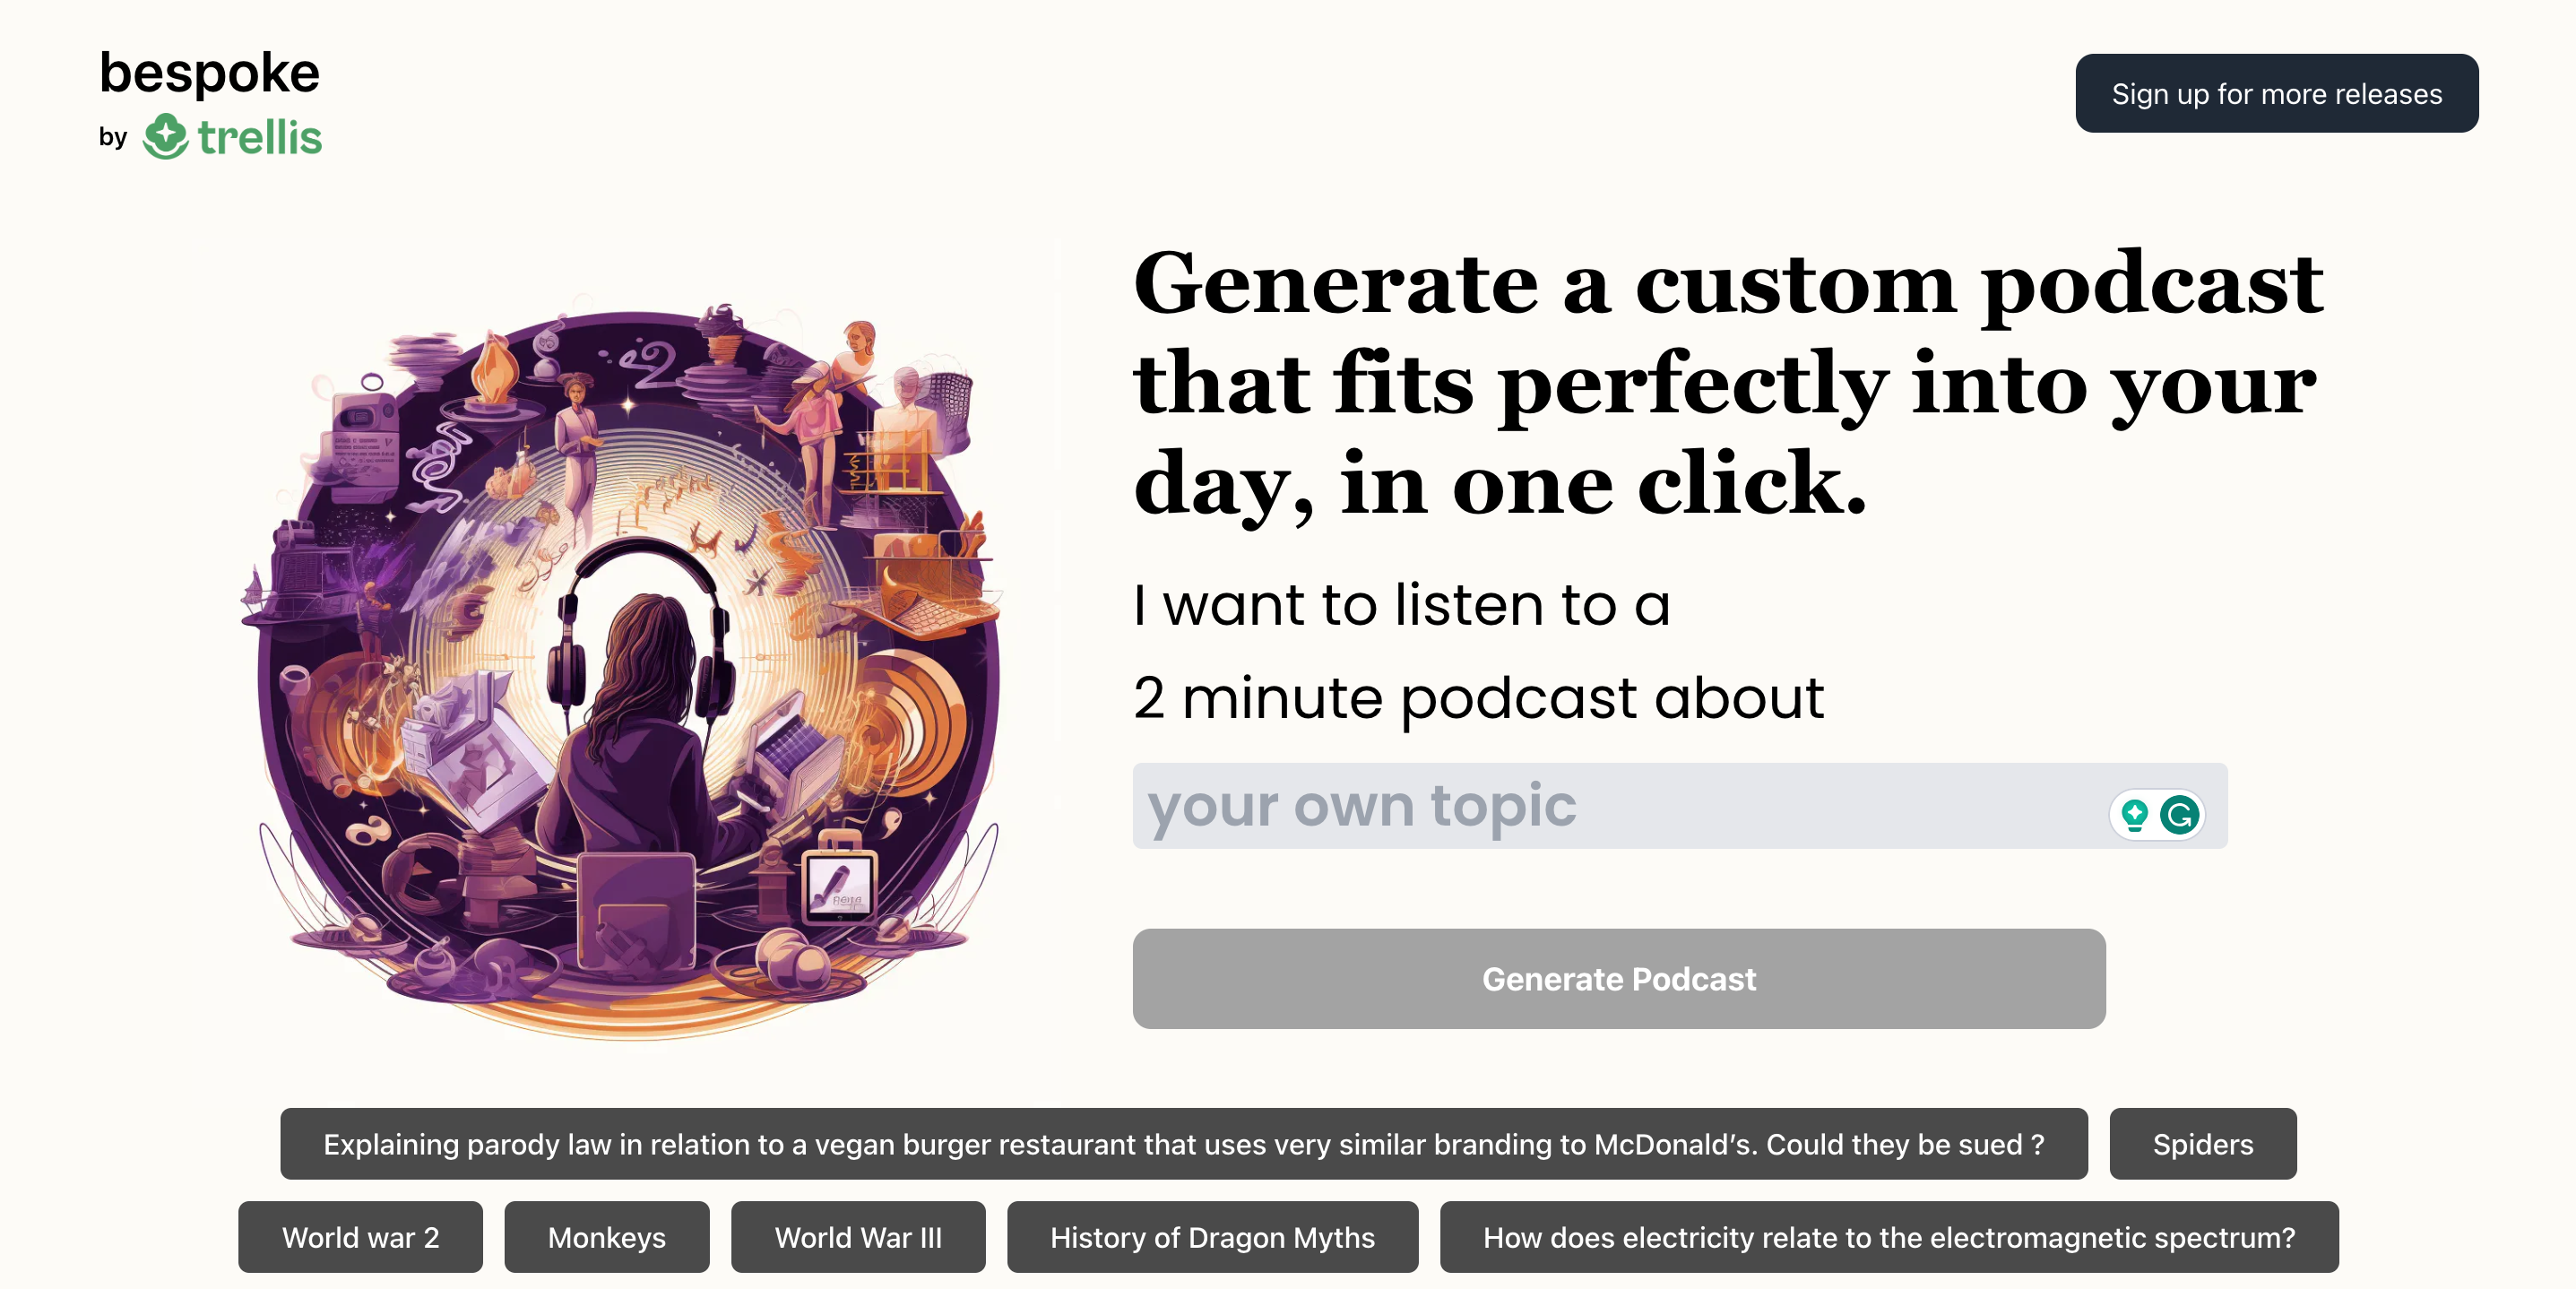Viewport: 2576px width, 1289px height.
Task: Select the electricity and electromagnetic spectrum topic
Action: tap(1888, 1236)
